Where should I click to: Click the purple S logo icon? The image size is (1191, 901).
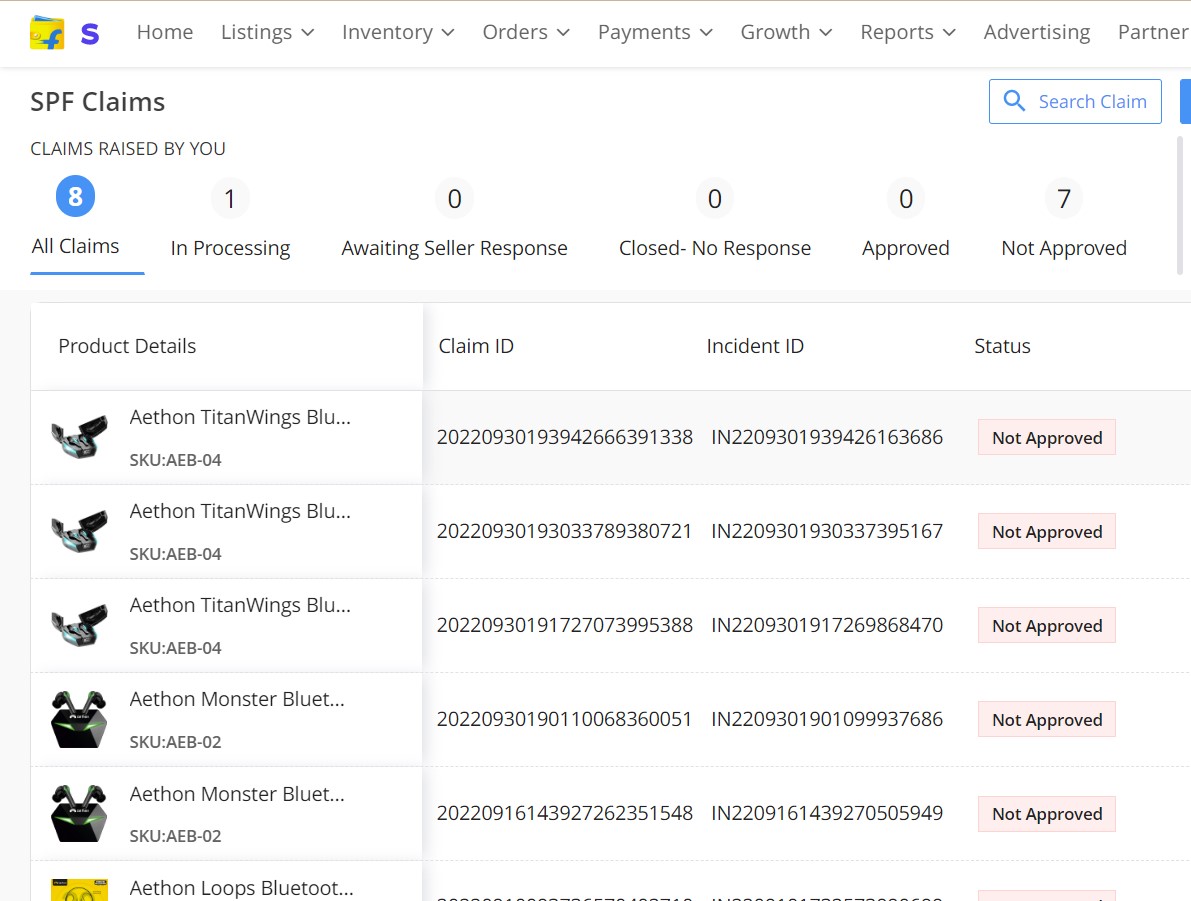tap(90, 33)
